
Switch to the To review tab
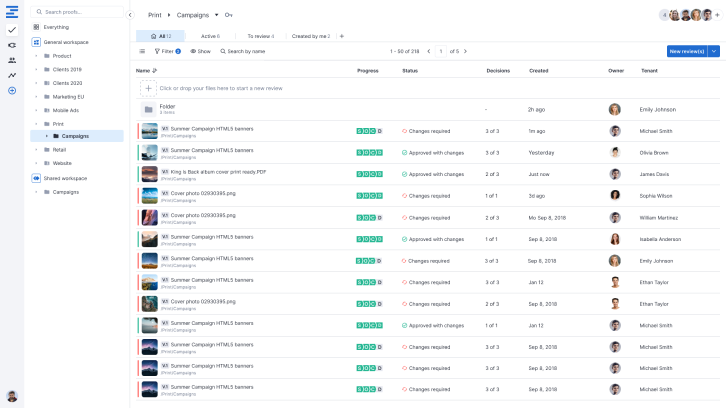[260, 36]
